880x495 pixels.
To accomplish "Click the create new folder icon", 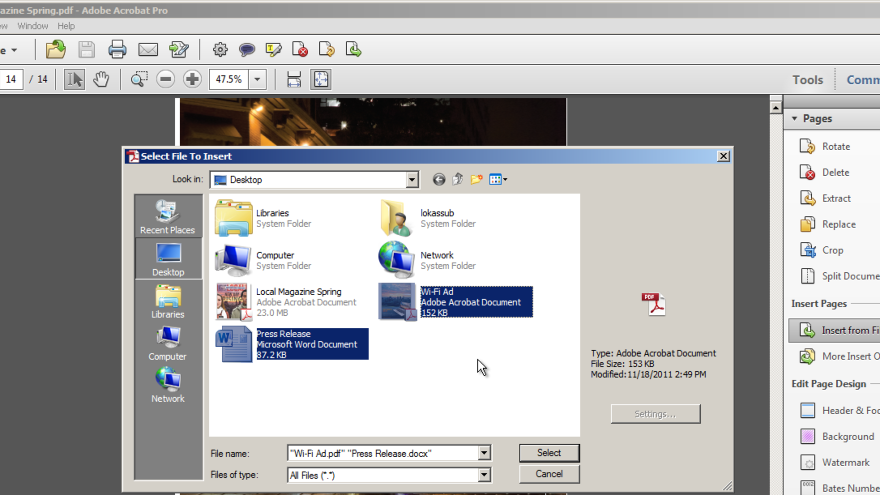I will point(476,180).
